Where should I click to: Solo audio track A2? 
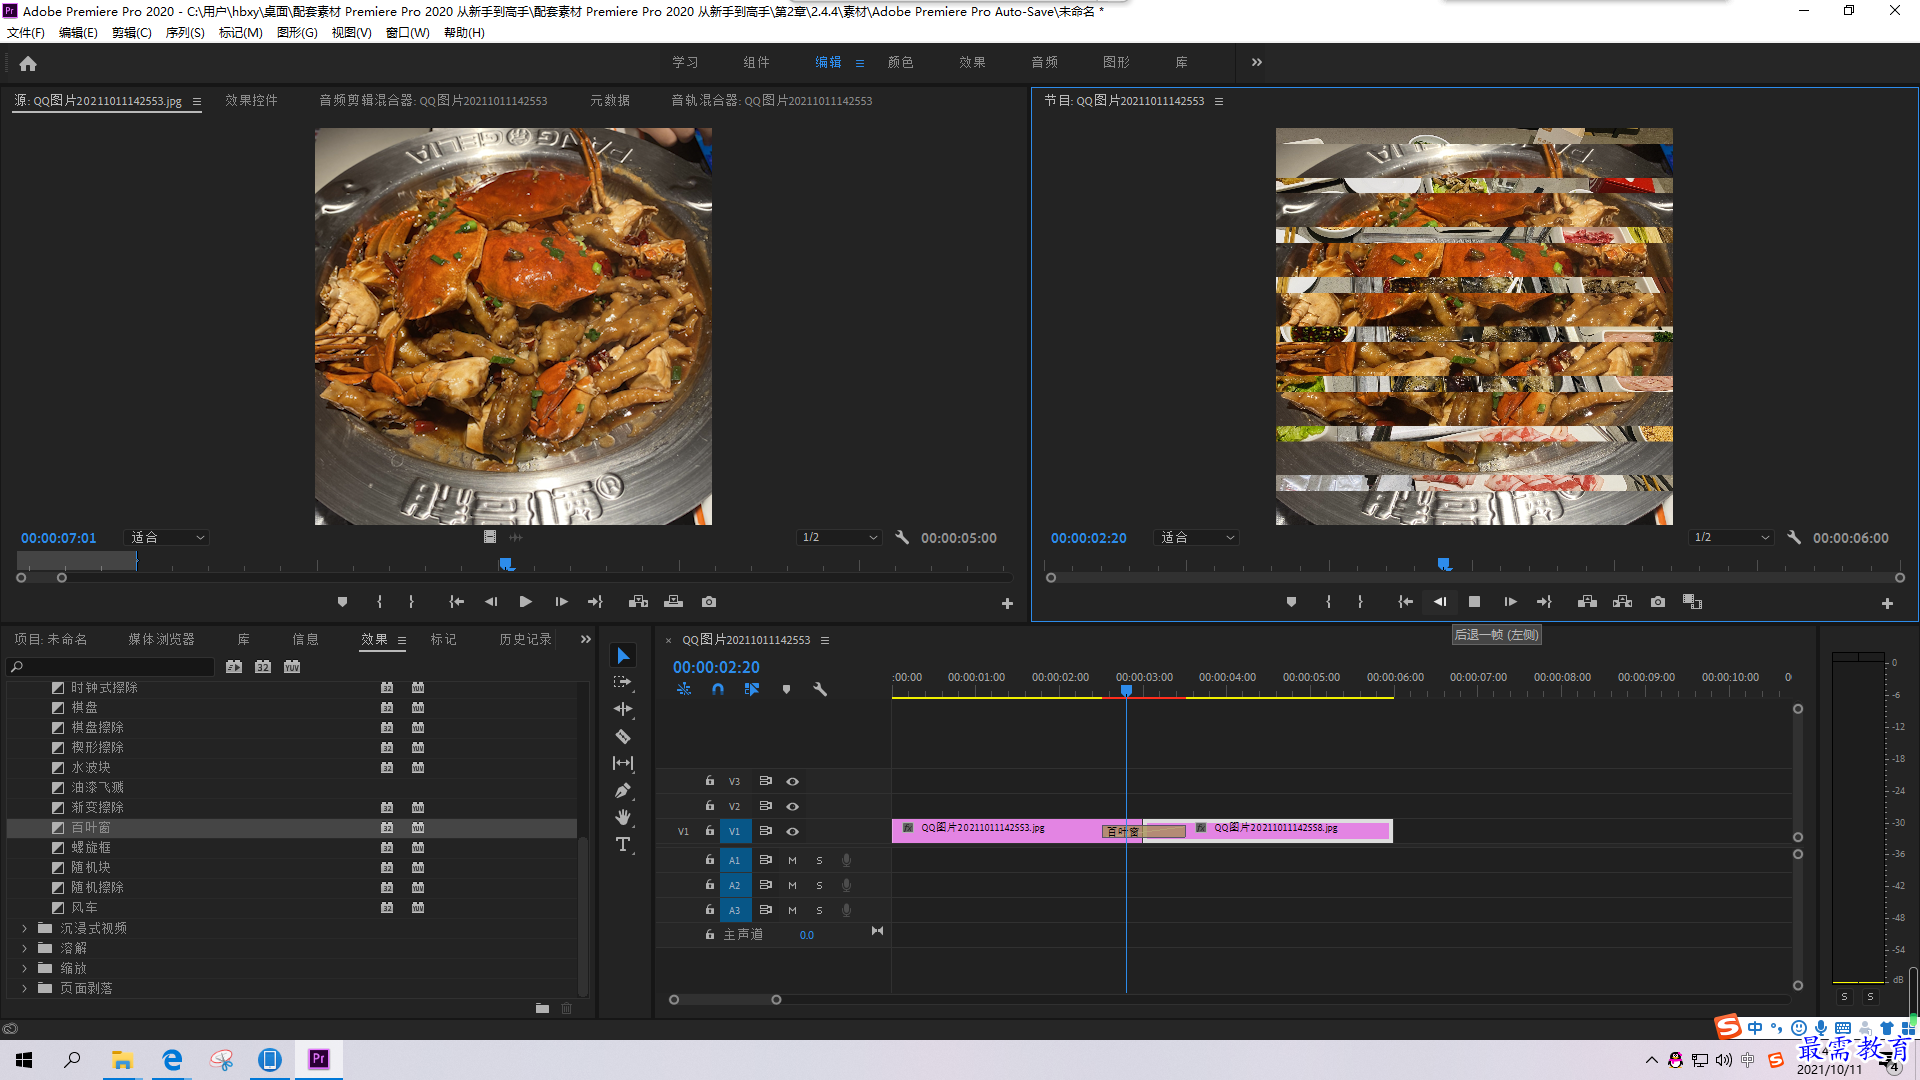(x=820, y=885)
